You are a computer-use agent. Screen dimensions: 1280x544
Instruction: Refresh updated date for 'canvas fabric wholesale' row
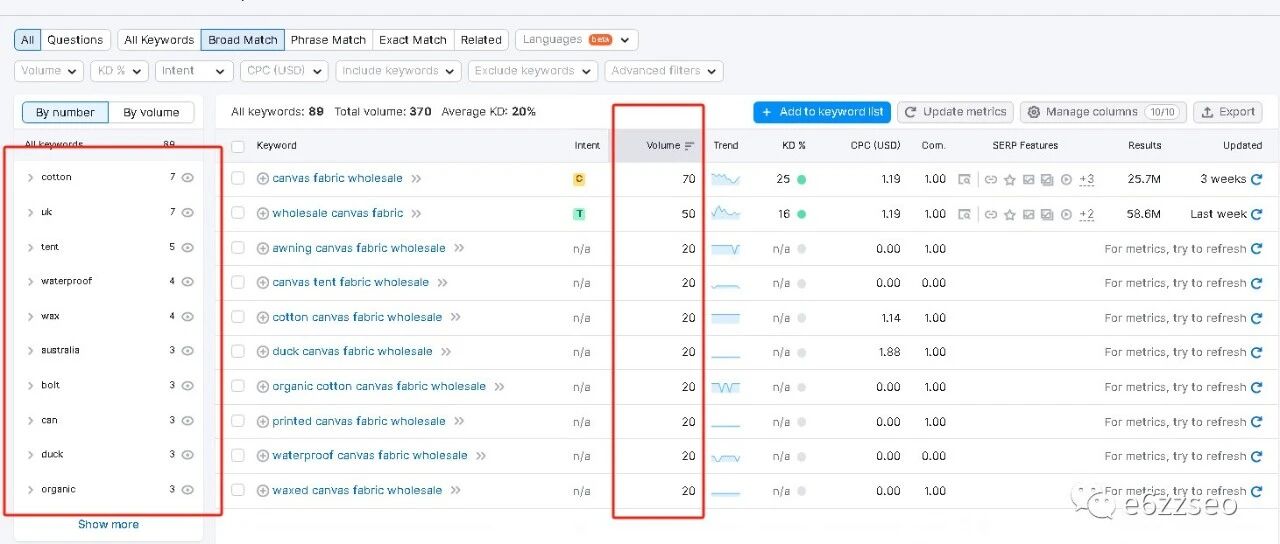1256,179
